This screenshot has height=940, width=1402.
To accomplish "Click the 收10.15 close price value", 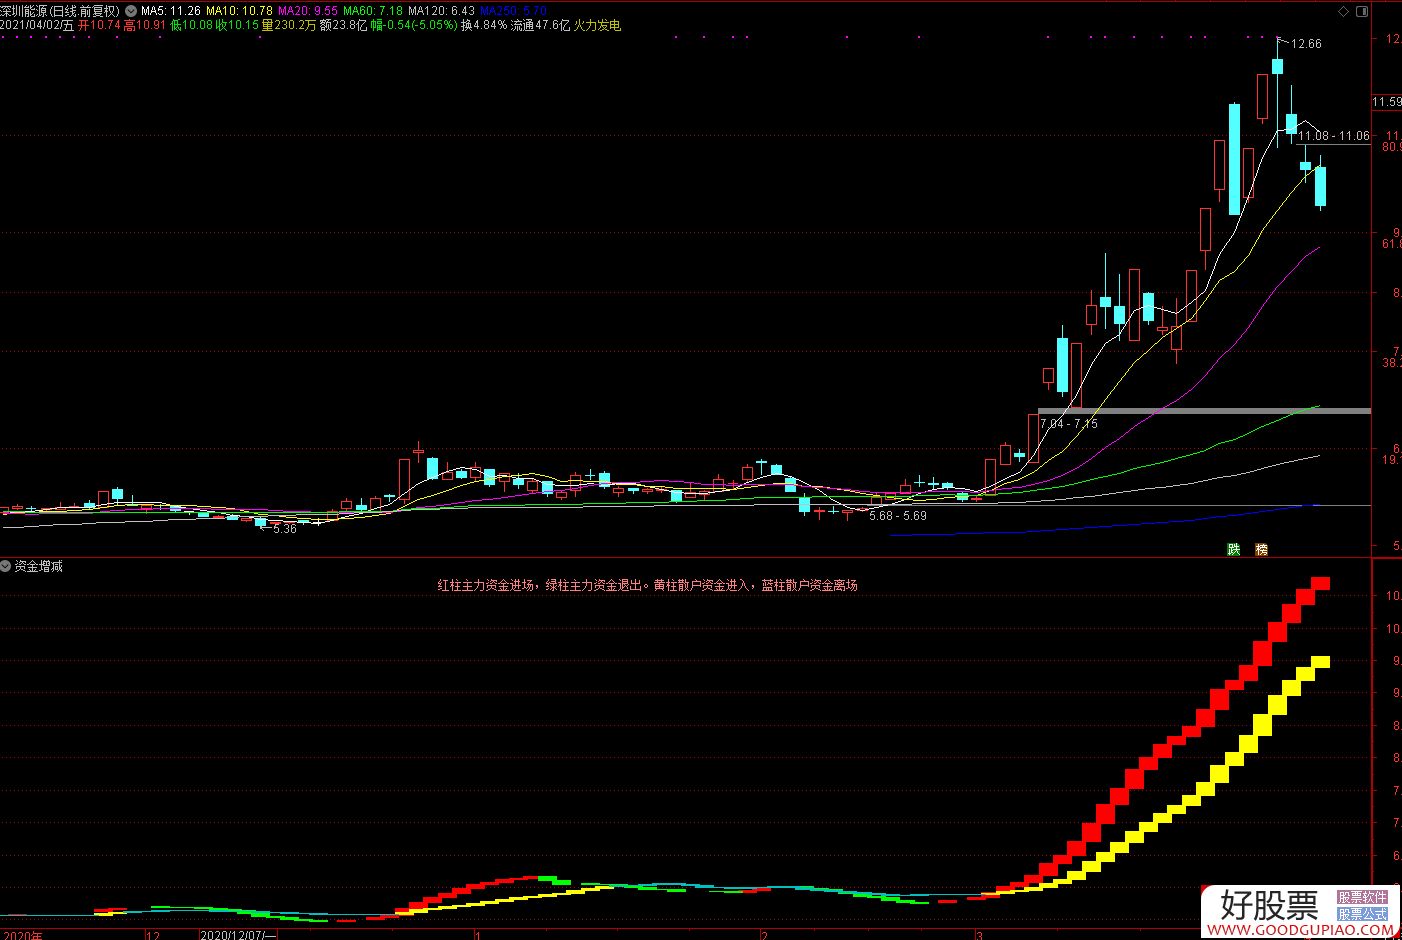I will (x=238, y=25).
